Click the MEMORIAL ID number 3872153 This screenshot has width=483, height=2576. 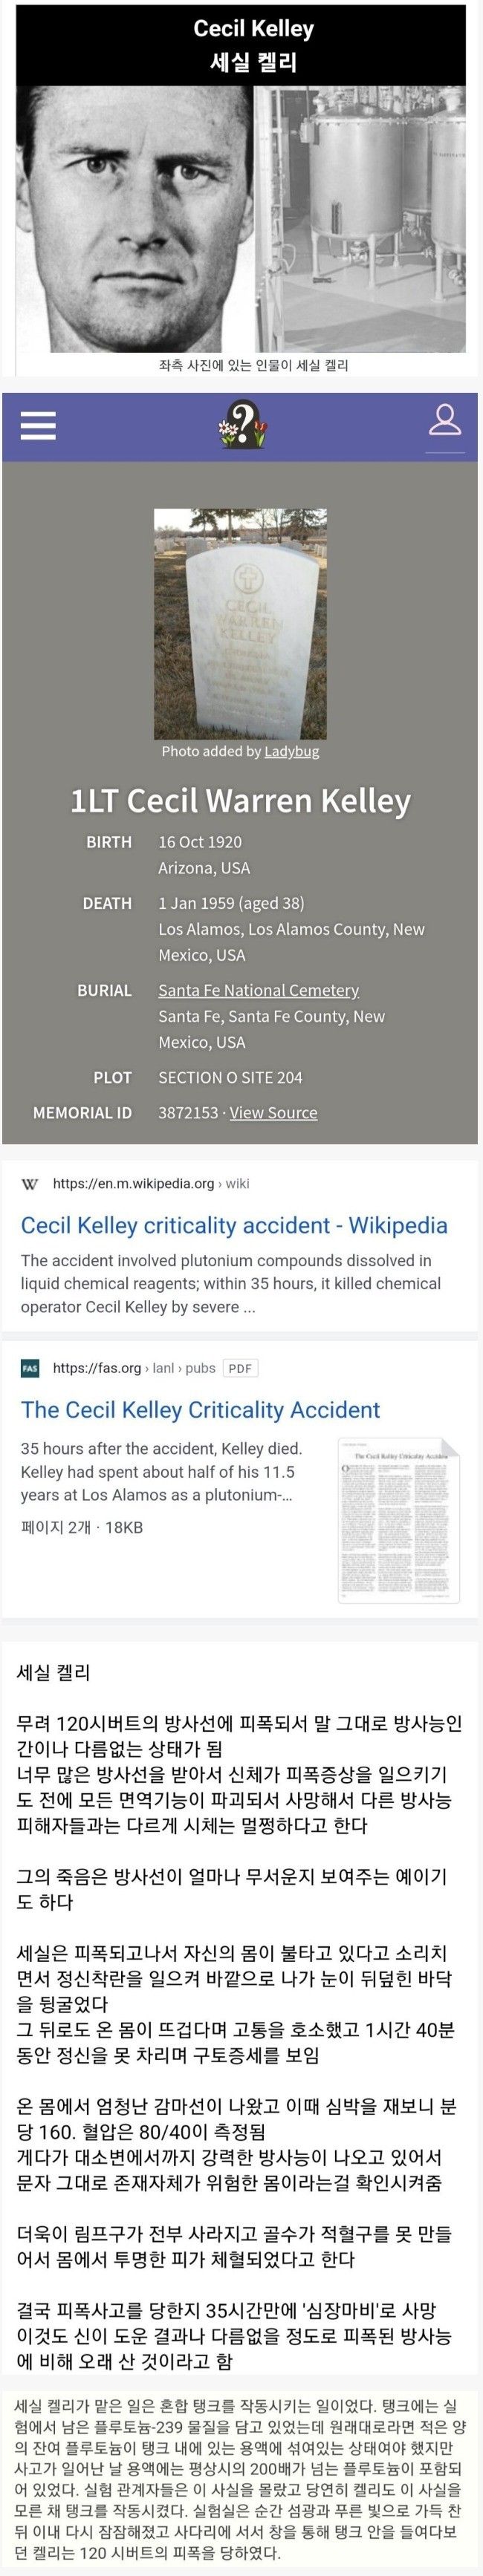[x=188, y=1112]
